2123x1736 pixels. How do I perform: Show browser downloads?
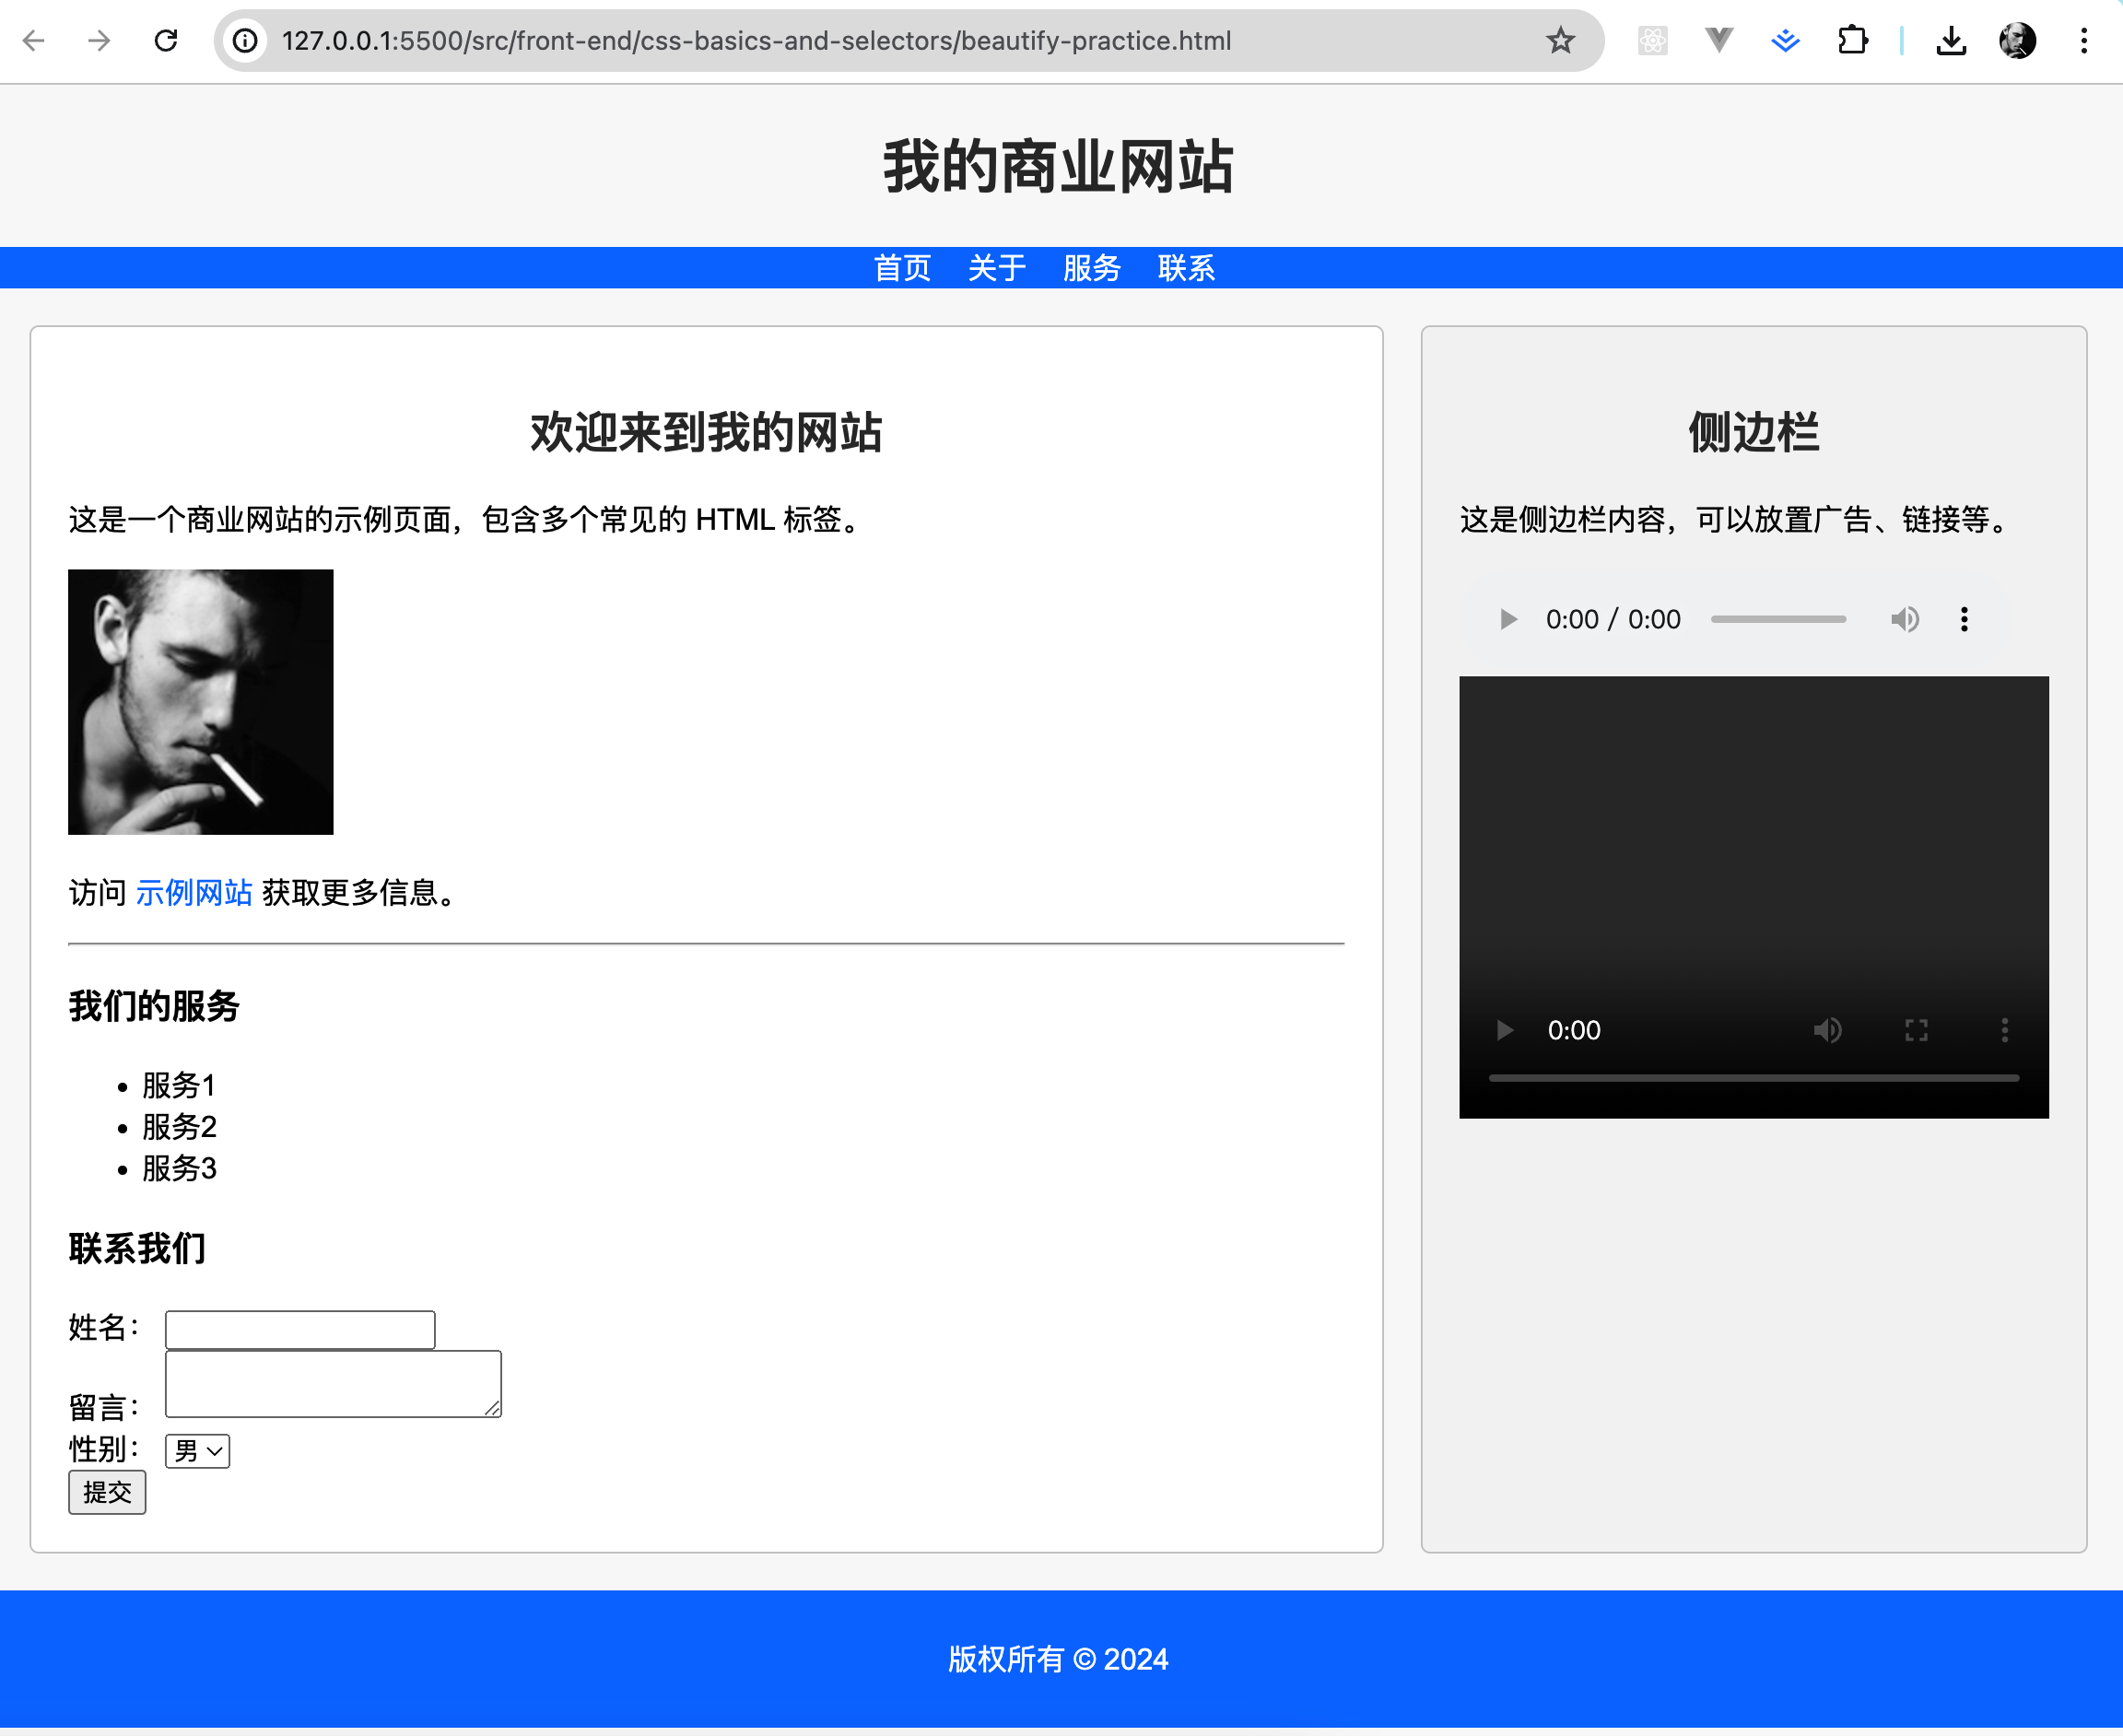(1951, 41)
